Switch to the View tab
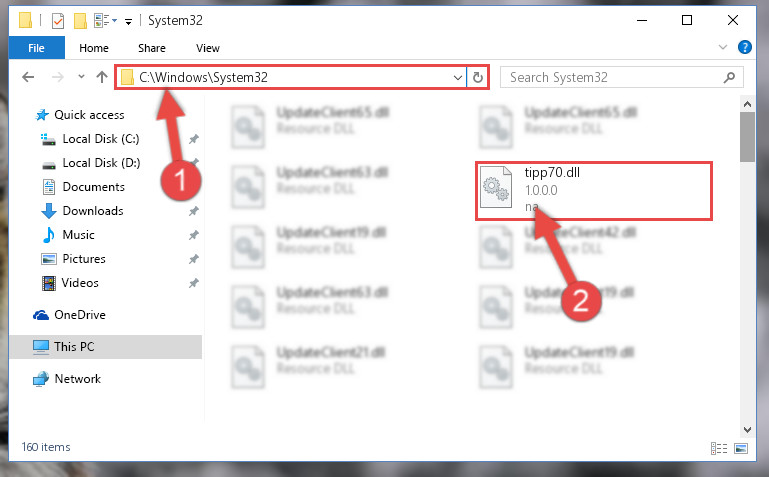The height and width of the screenshot is (477, 769). 208,48
